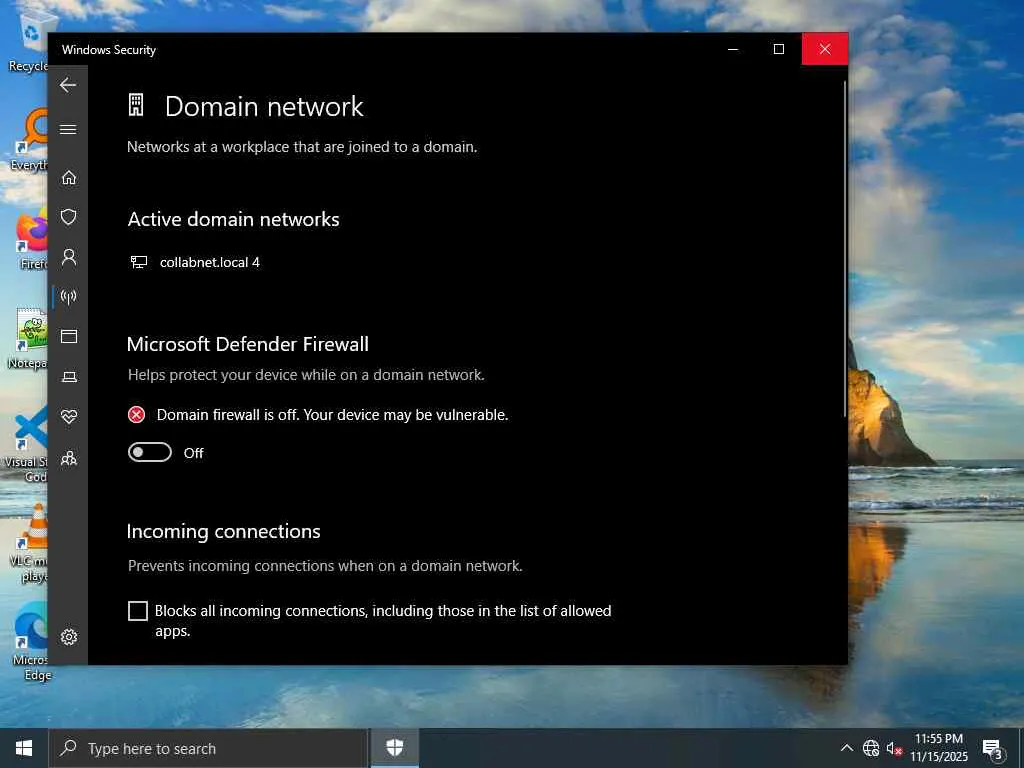Click the collabnet.local network computer icon

[138, 262]
